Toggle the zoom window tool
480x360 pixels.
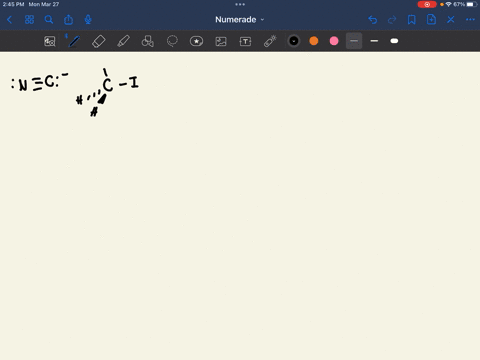pyautogui.click(x=50, y=41)
